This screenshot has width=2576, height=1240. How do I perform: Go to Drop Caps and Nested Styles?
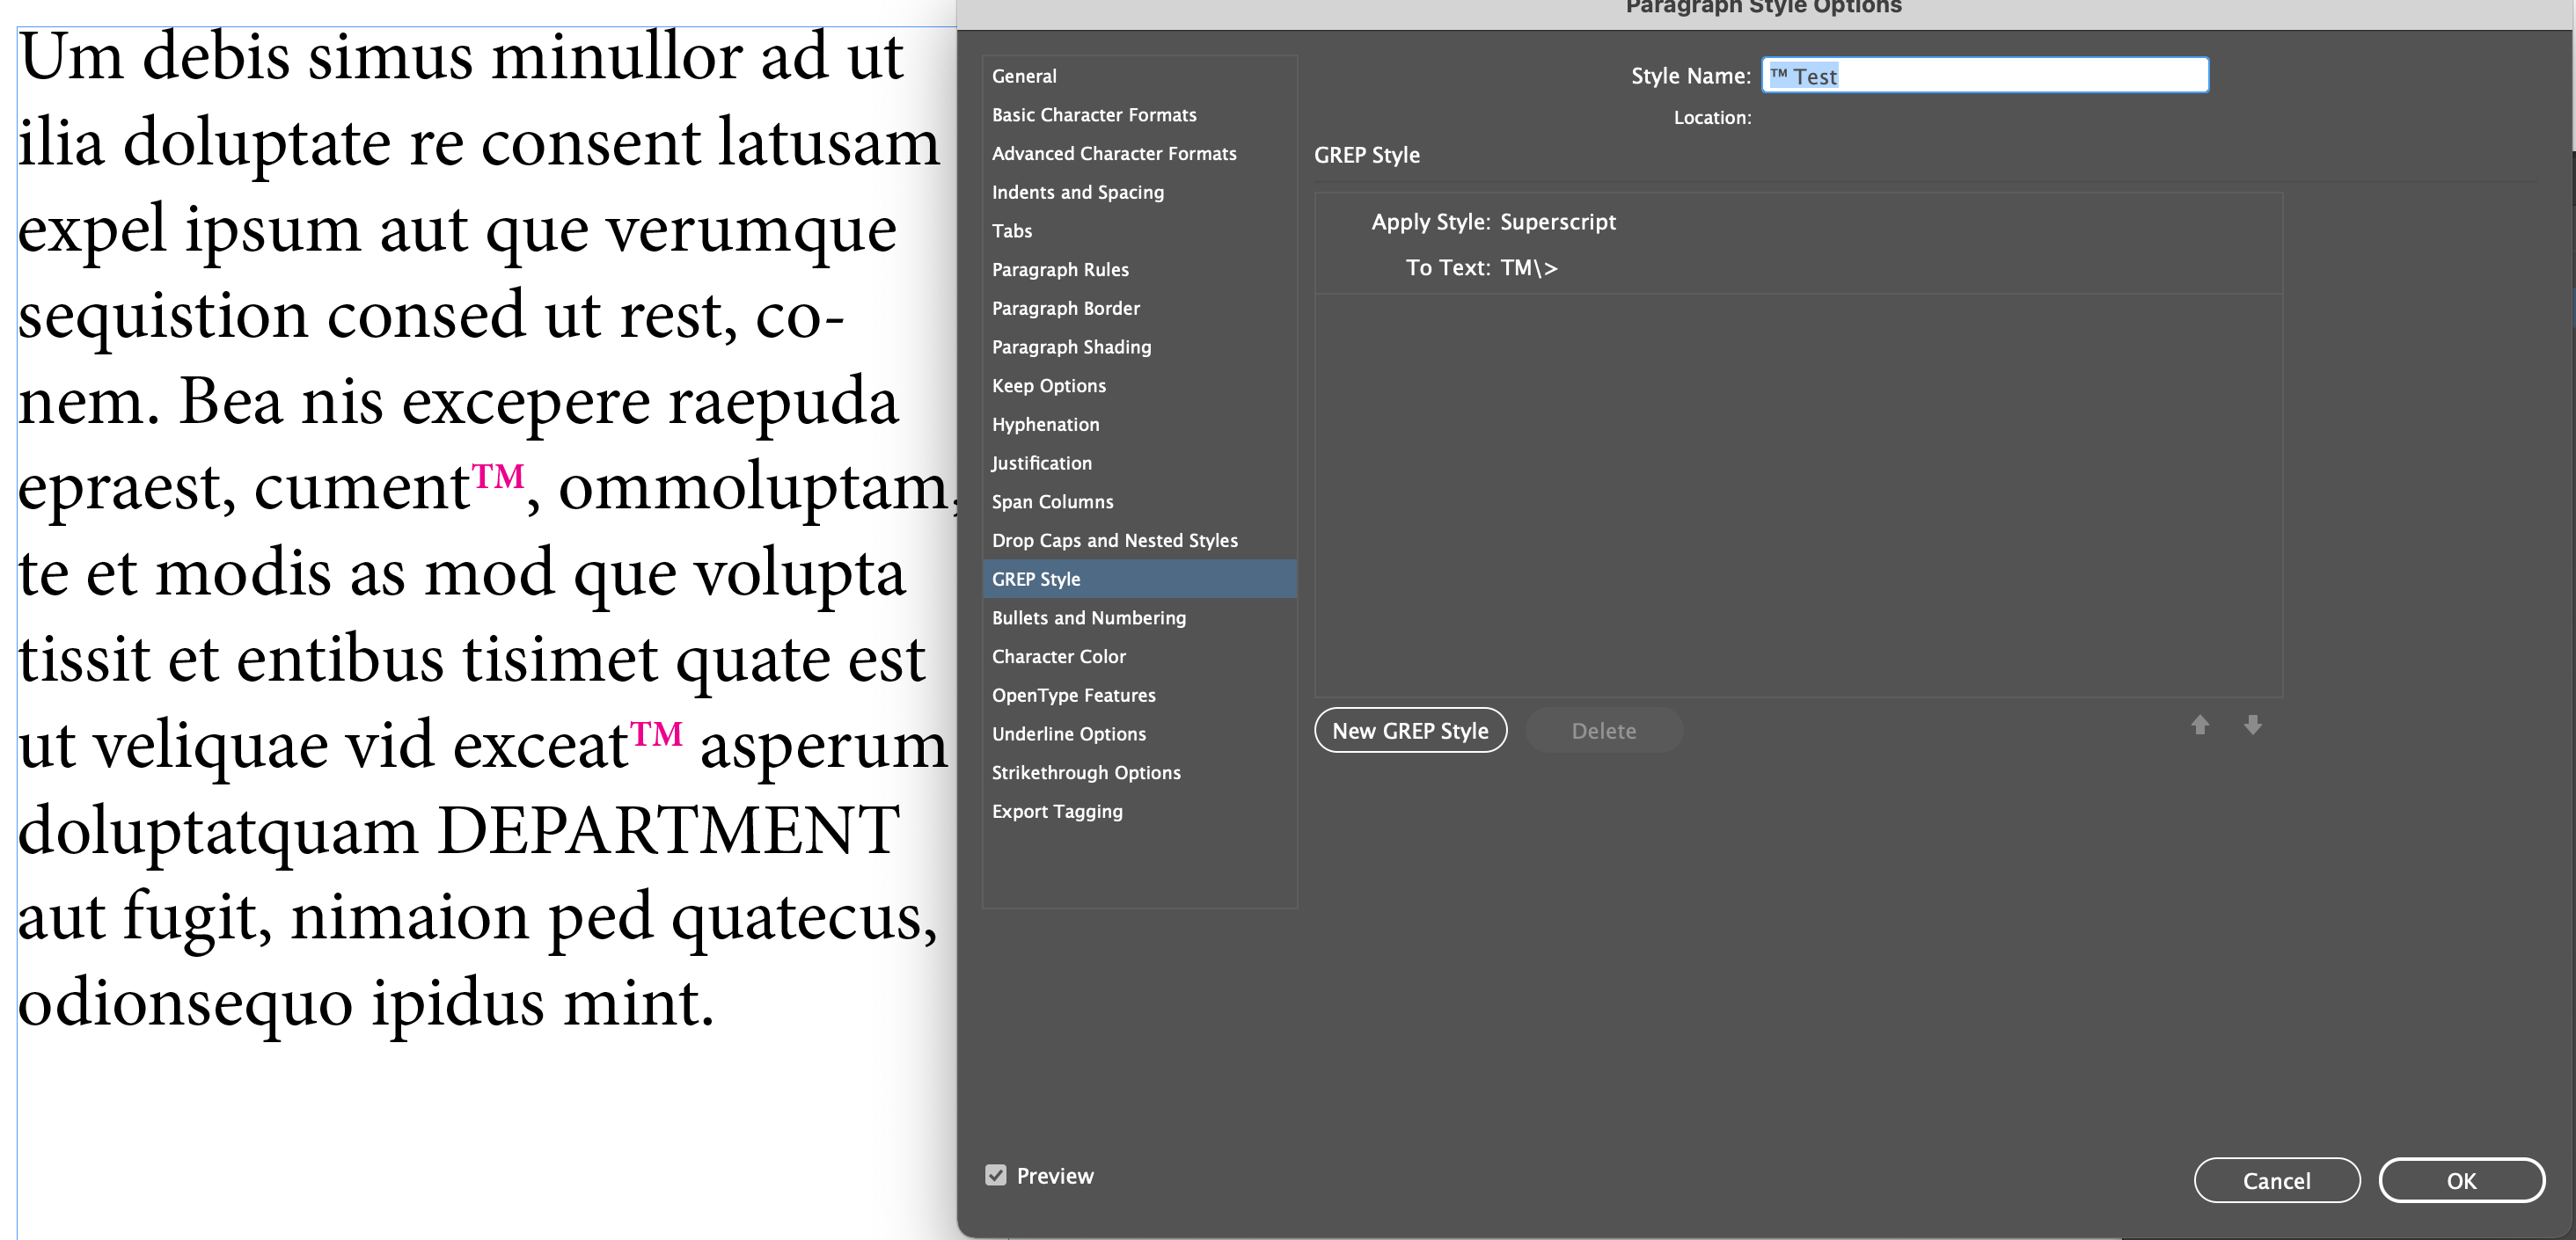(x=1114, y=541)
